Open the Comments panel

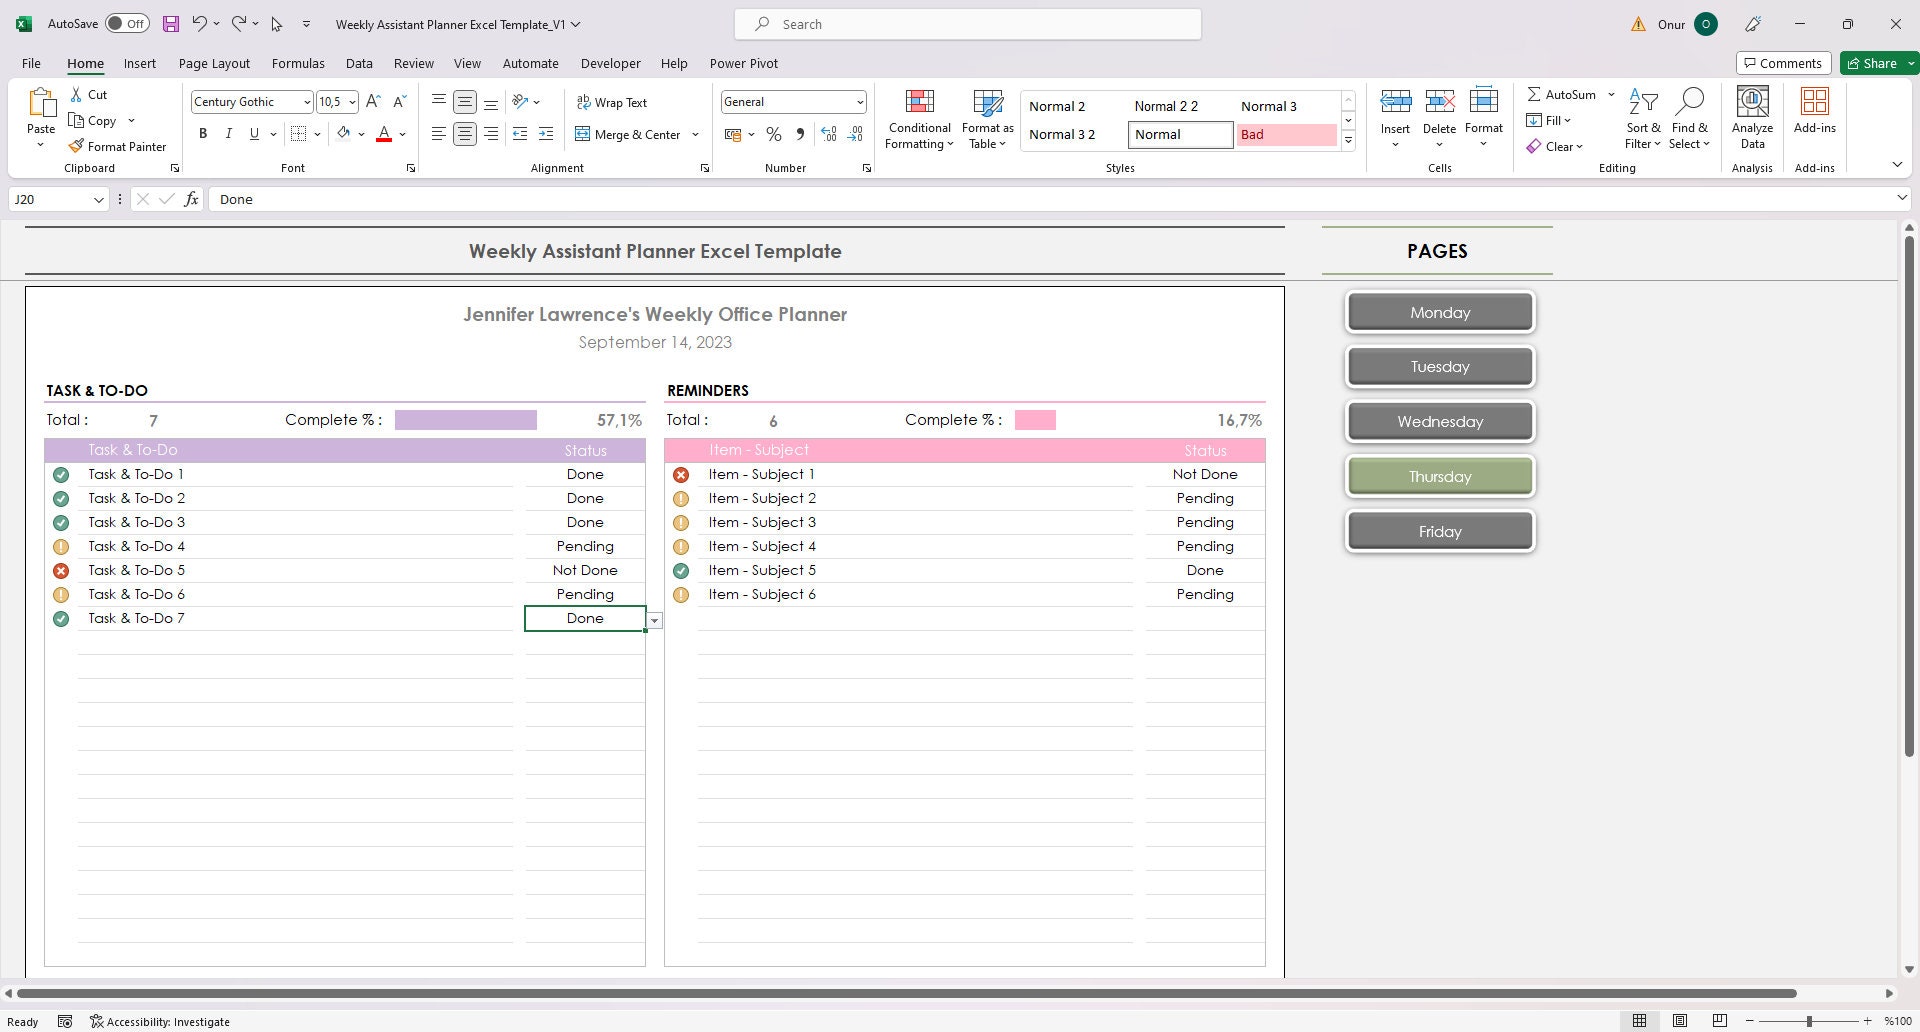click(x=1783, y=62)
